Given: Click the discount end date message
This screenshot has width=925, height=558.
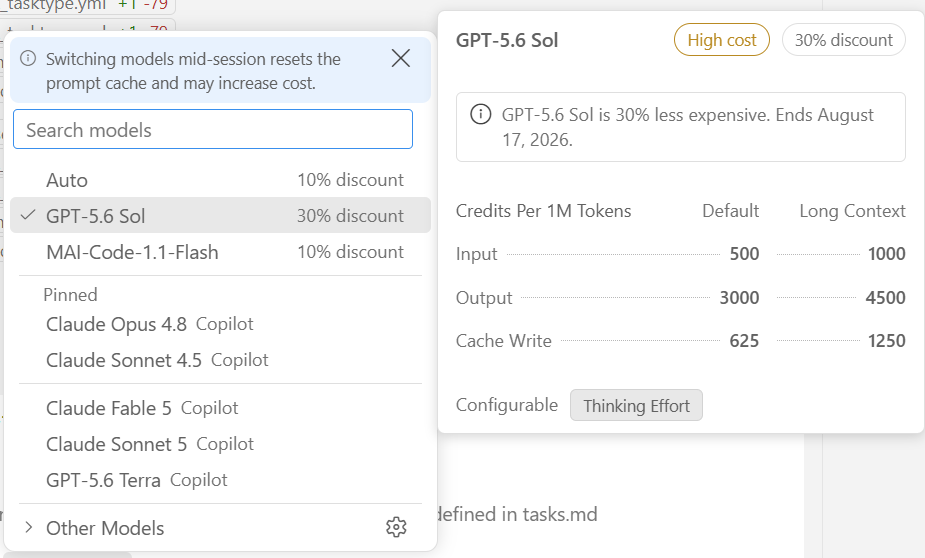Looking at the screenshot, I should pos(688,127).
